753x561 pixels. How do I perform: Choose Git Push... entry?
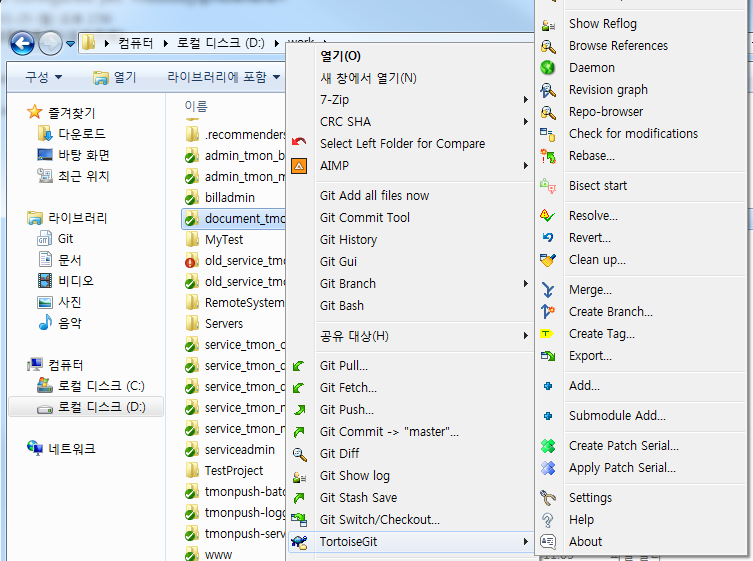tap(347, 410)
